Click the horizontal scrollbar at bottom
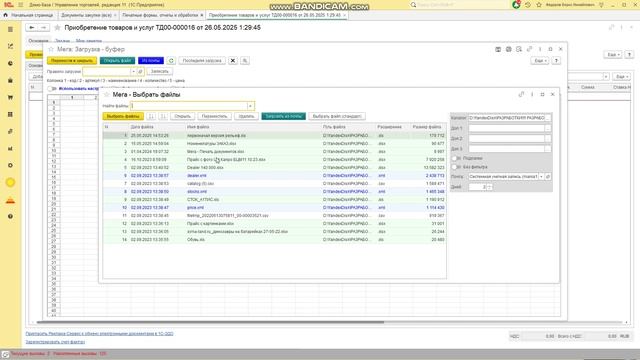Image resolution: width=640 pixels, height=360 pixels. point(210,322)
